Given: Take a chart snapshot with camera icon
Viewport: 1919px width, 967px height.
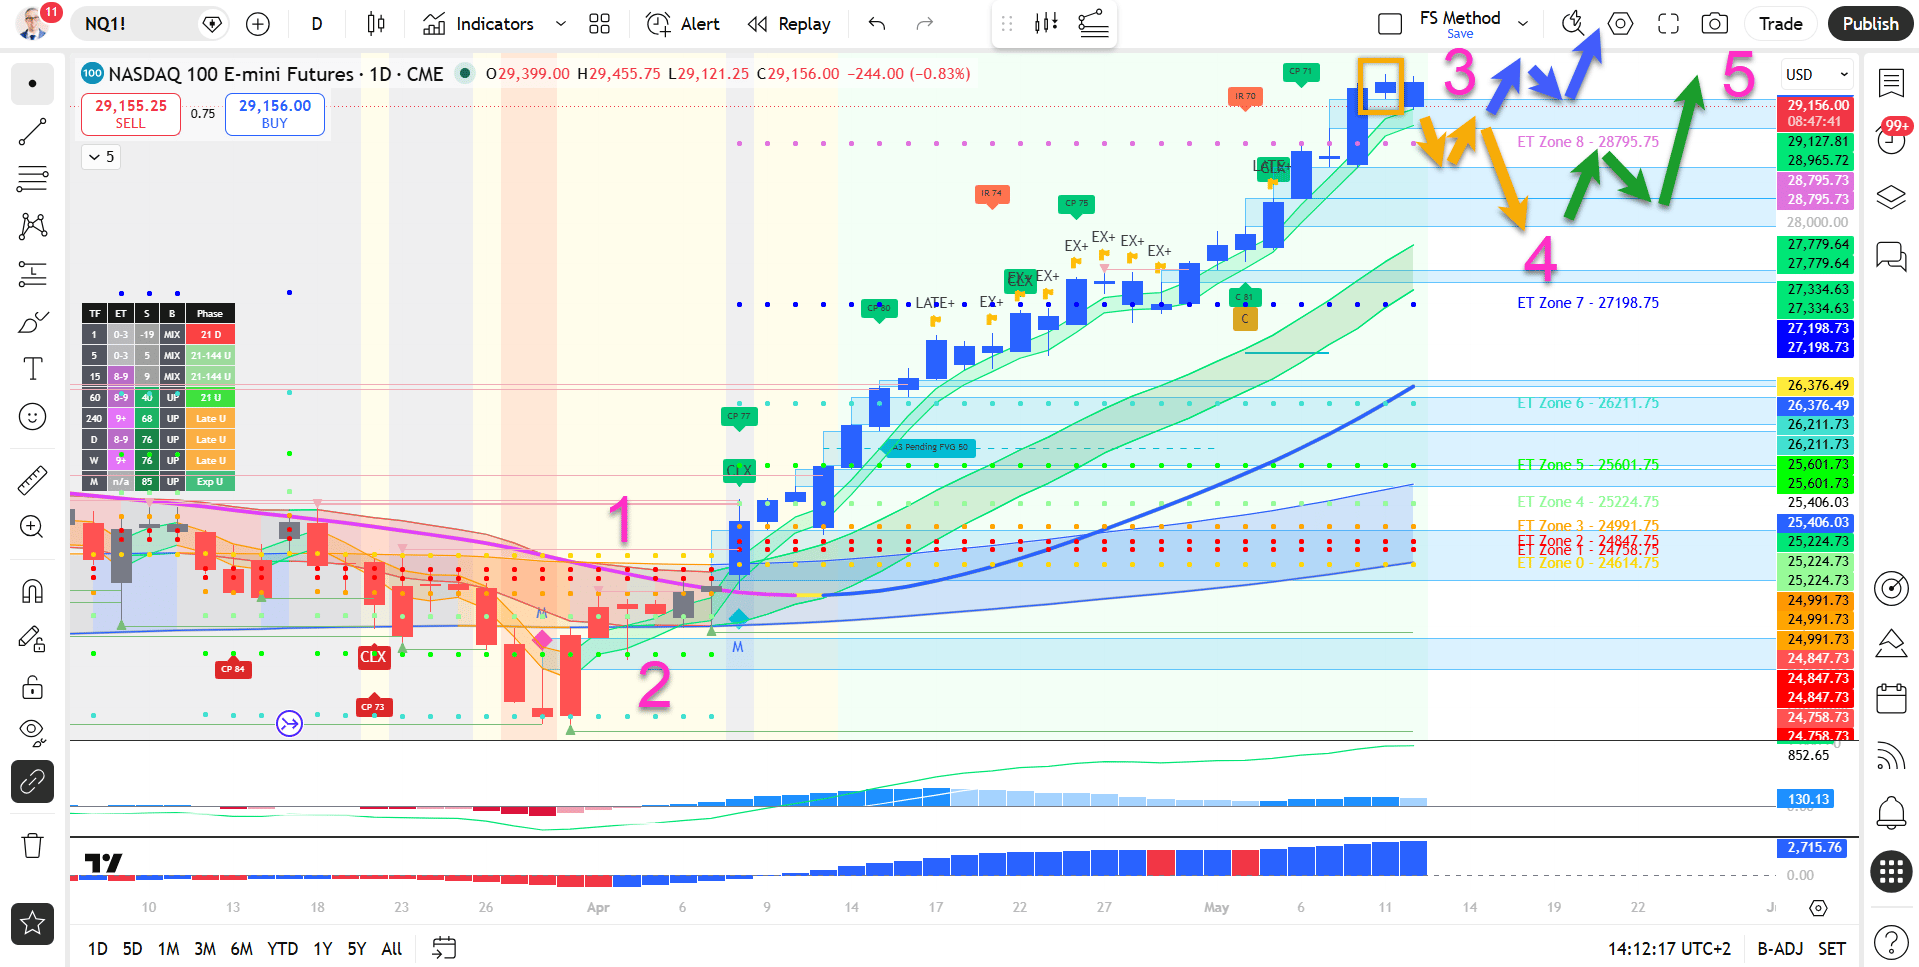Looking at the screenshot, I should pyautogui.click(x=1714, y=24).
